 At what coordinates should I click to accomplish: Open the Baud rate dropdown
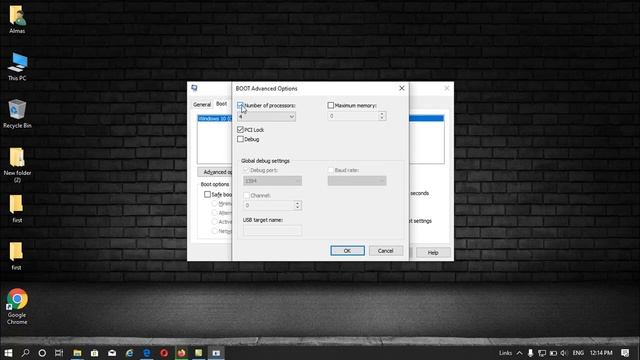[357, 180]
